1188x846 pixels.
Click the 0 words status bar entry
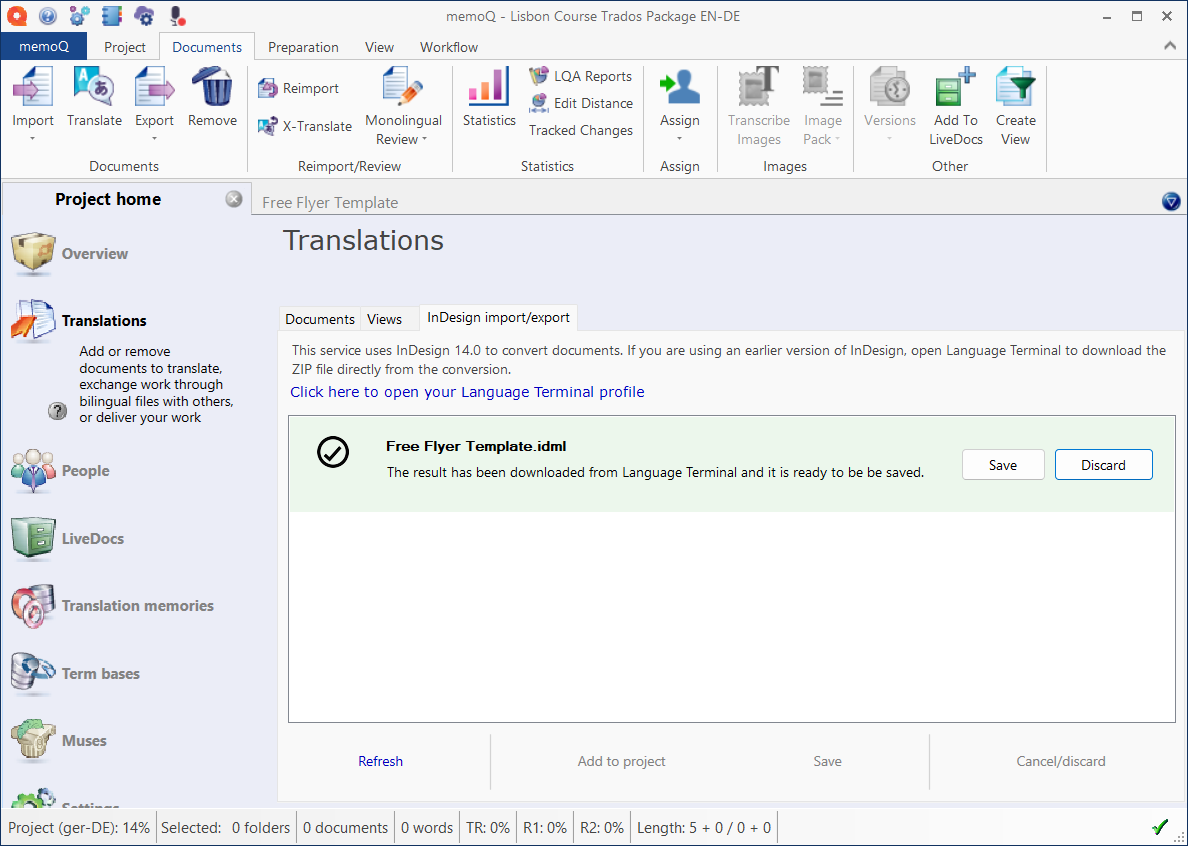pyautogui.click(x=427, y=828)
